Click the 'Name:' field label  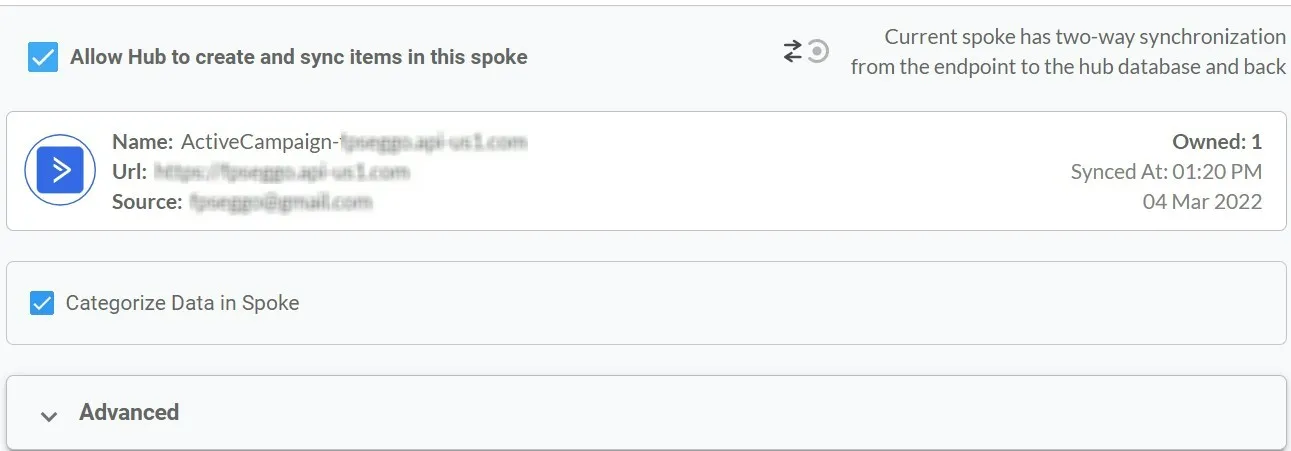[x=143, y=142]
